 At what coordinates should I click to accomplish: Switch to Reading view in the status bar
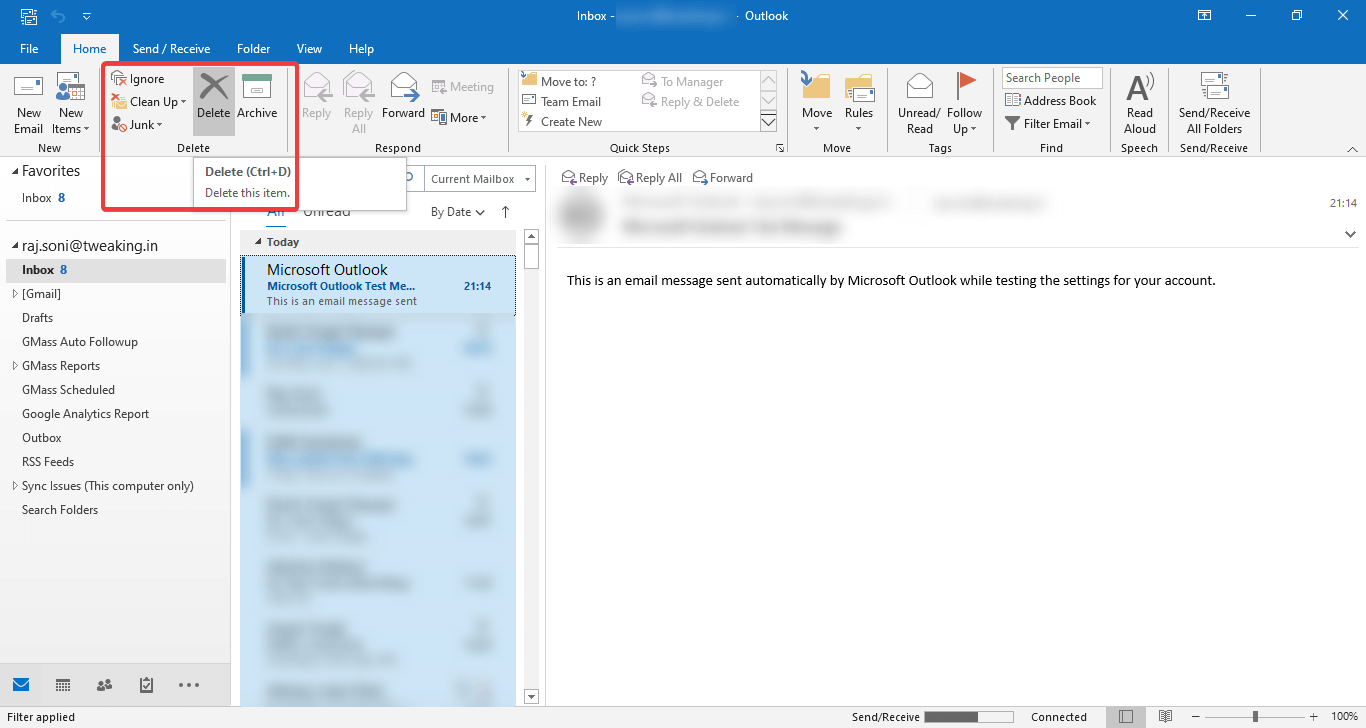tap(1164, 716)
